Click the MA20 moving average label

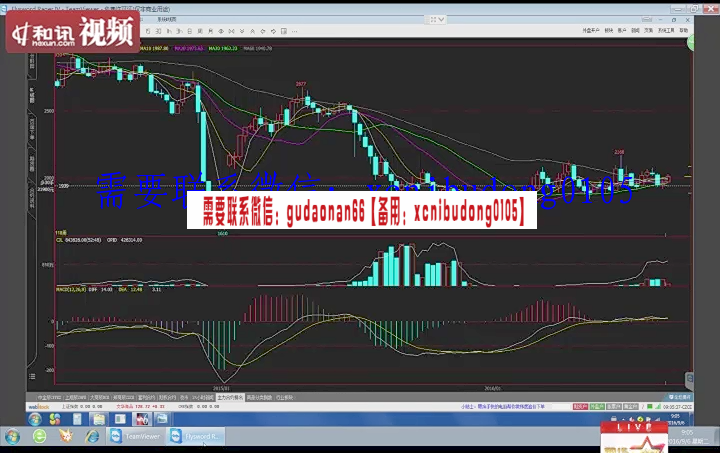(189, 48)
